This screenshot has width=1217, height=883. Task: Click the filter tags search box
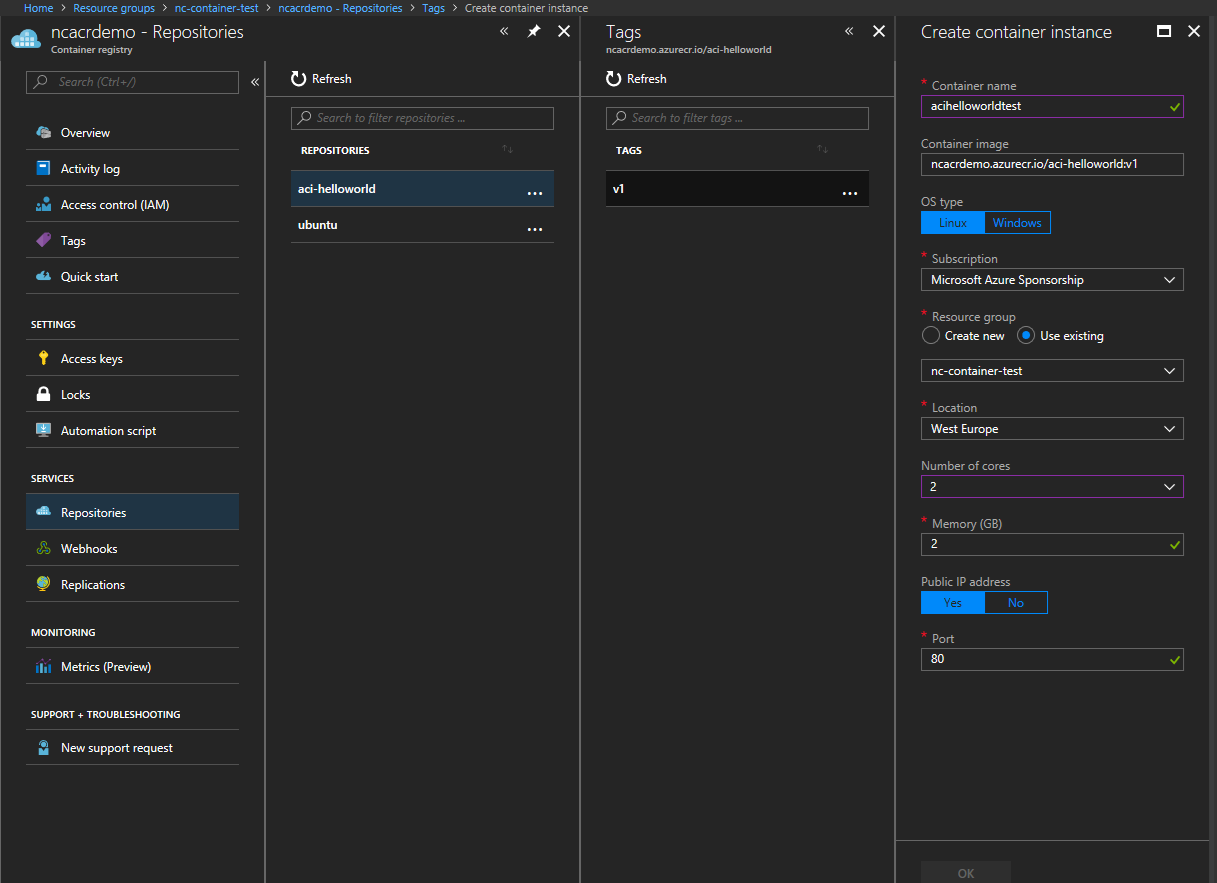point(737,118)
